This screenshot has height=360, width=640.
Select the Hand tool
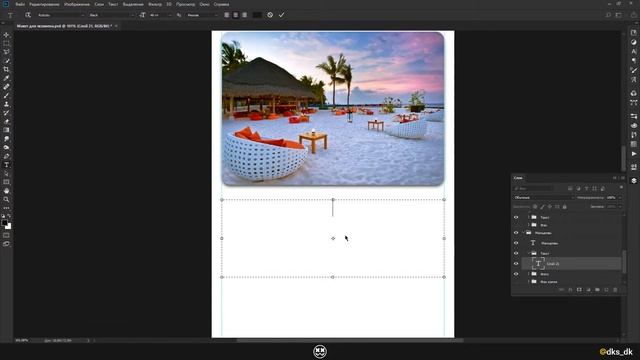click(x=6, y=191)
